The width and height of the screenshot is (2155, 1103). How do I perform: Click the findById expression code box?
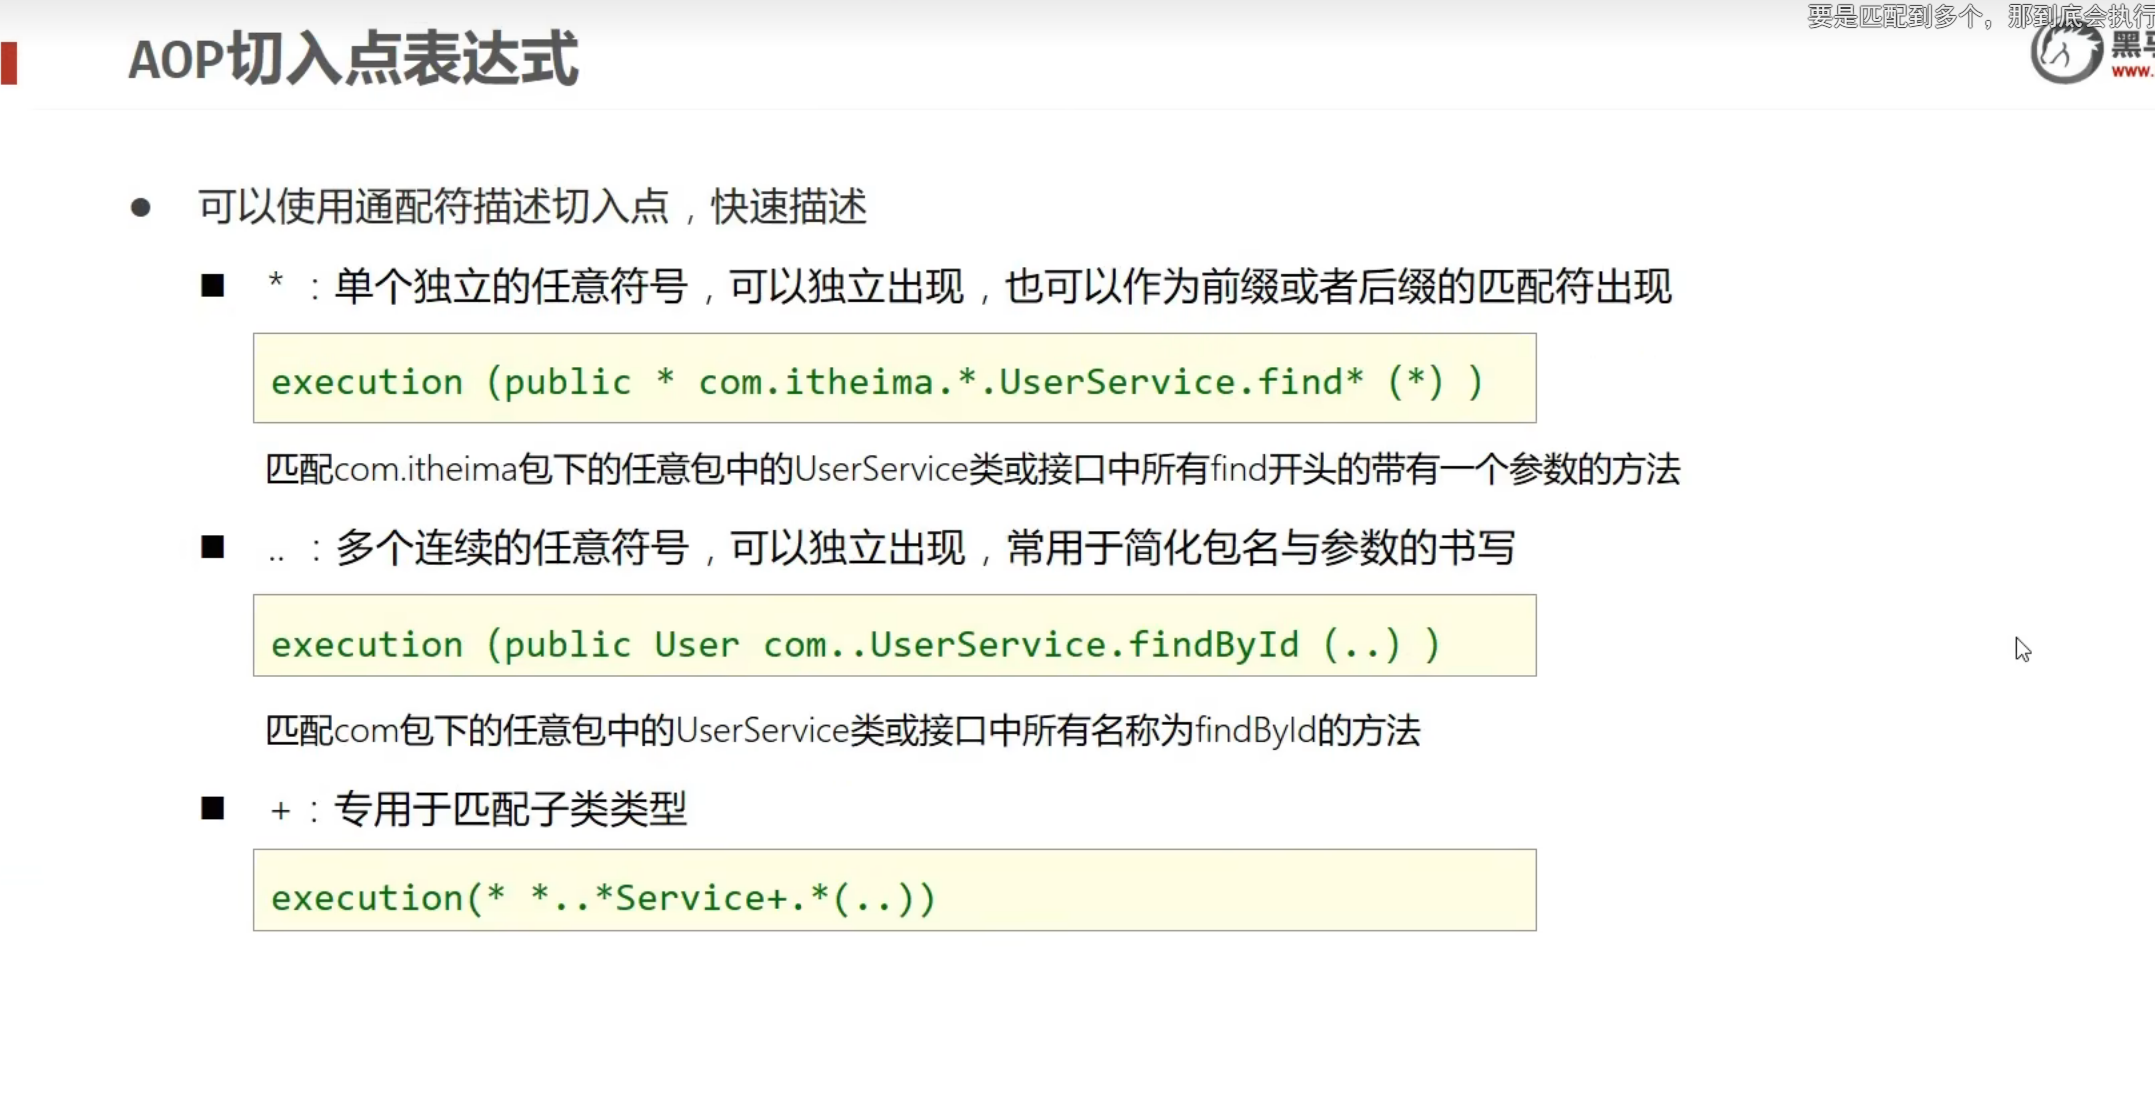tap(894, 636)
